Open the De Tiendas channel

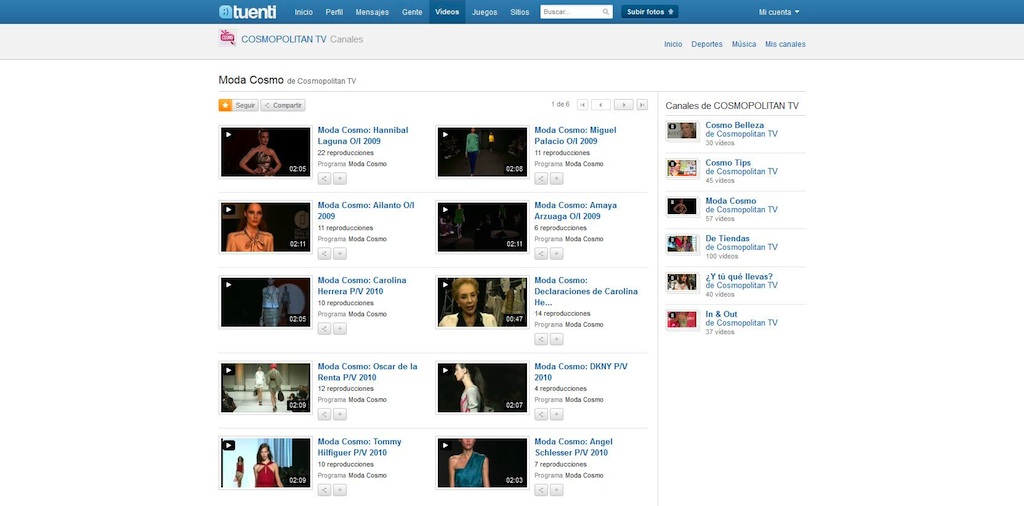click(728, 239)
